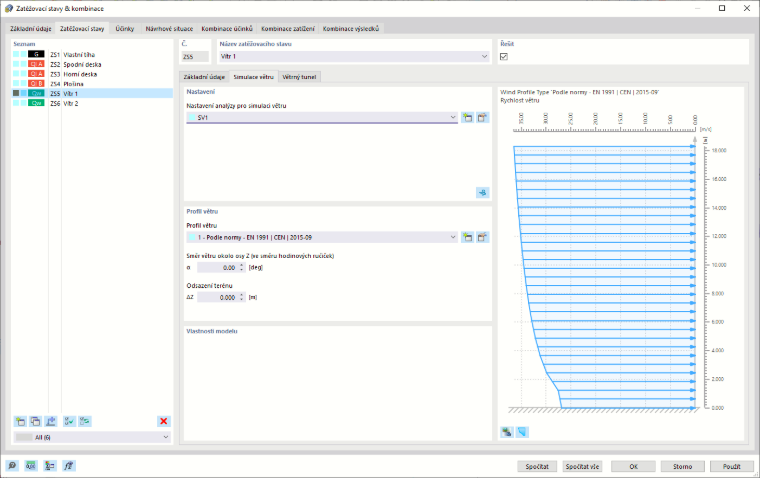Select ZS3 Horní deska load case
This screenshot has height=478, width=760.
92,74
